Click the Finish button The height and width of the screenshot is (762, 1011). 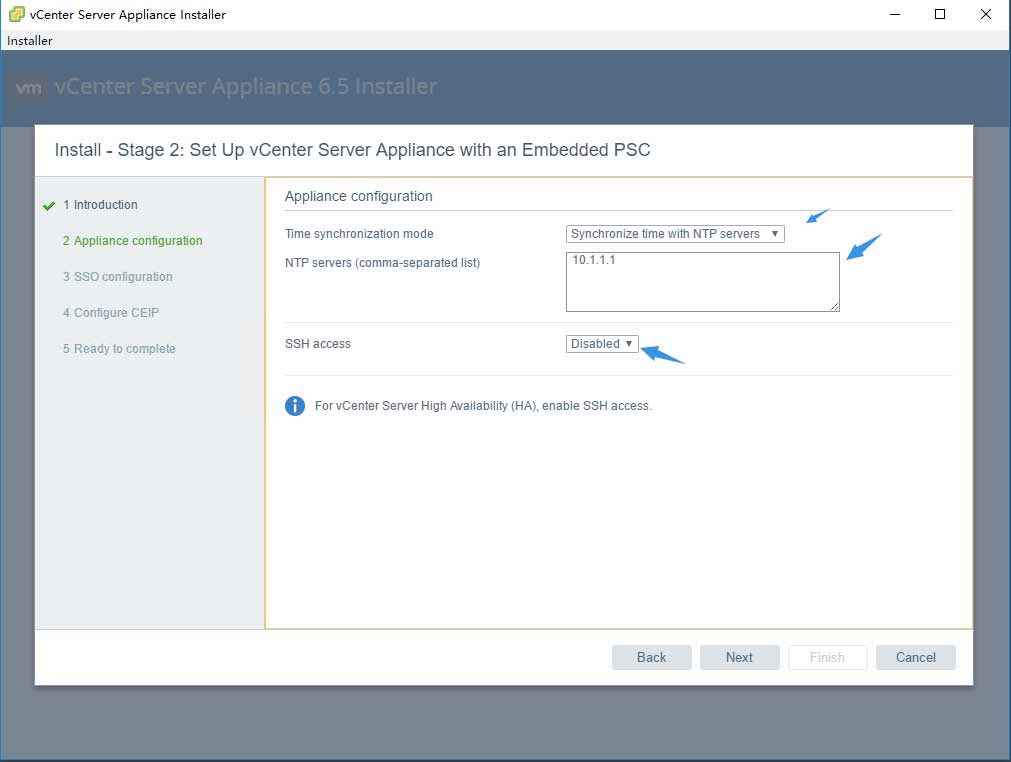[x=827, y=657]
